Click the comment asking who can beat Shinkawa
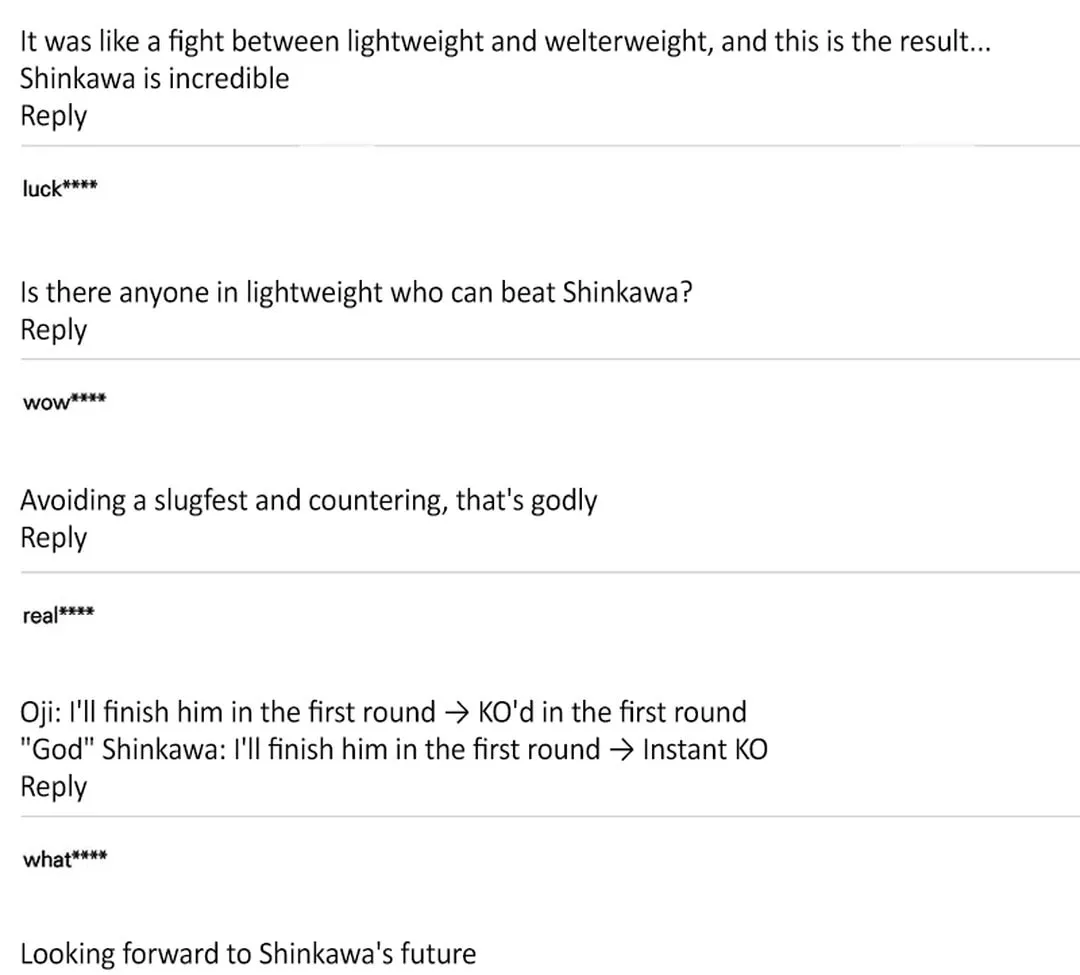Viewport: 1080px width, 975px height. coord(356,293)
